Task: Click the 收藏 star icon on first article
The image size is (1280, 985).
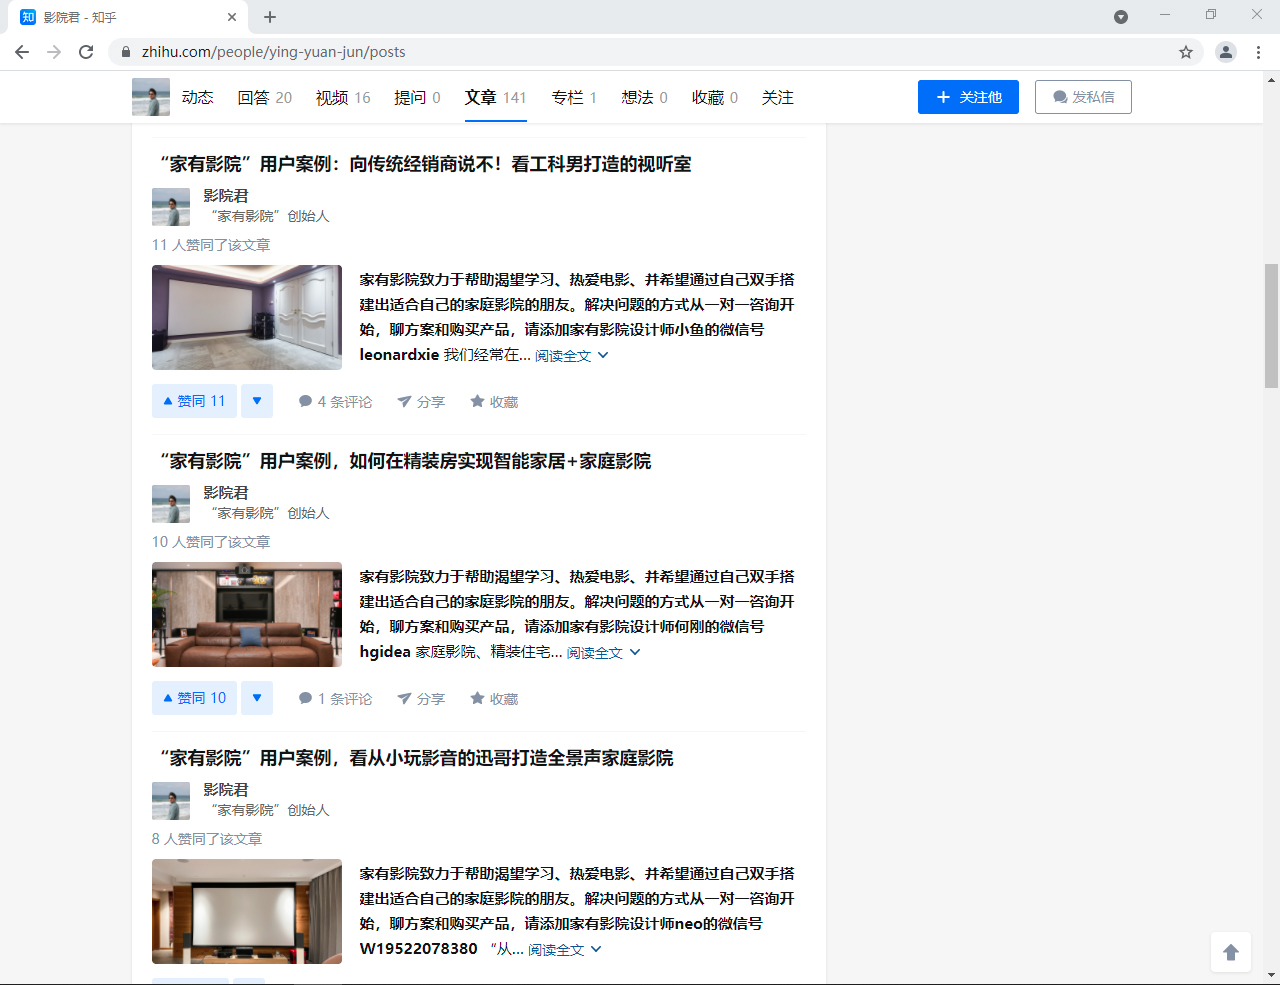Action: [x=493, y=401]
